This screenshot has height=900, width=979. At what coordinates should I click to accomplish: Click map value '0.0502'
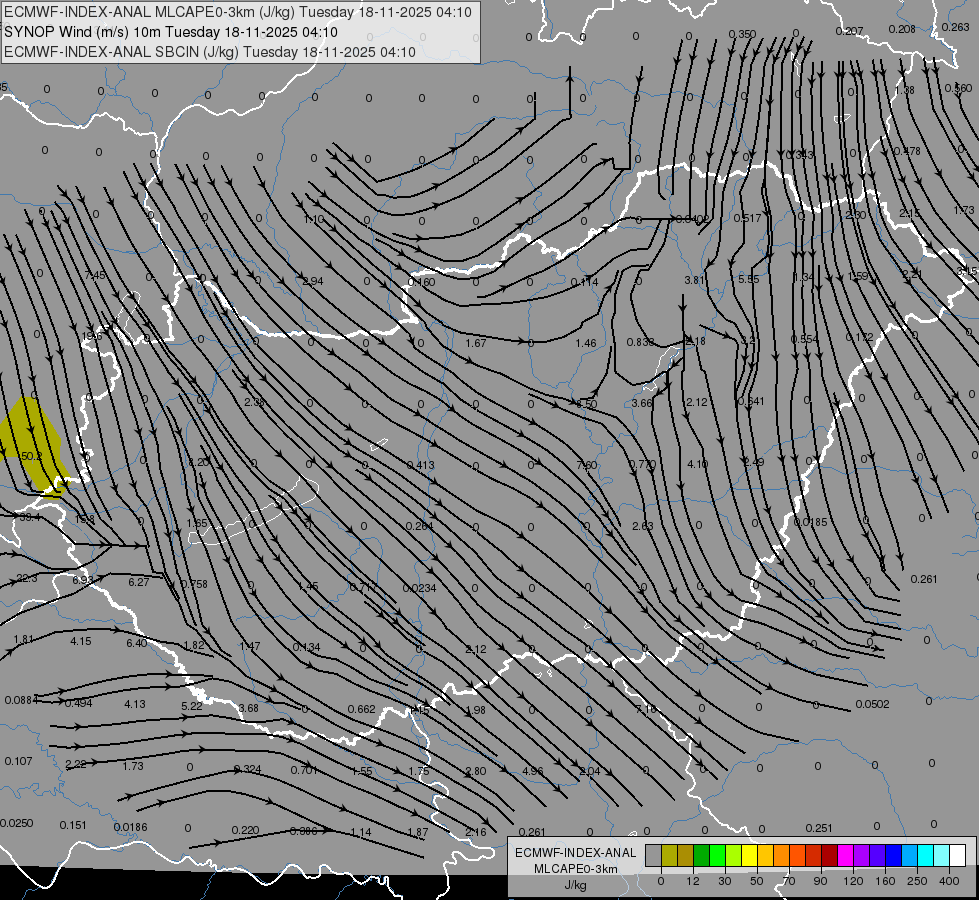pyautogui.click(x=872, y=705)
